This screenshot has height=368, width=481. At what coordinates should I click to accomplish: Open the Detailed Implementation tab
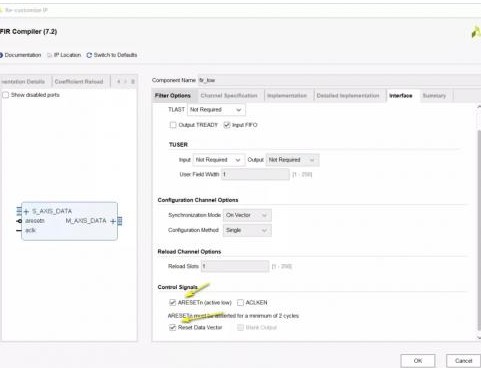click(348, 96)
